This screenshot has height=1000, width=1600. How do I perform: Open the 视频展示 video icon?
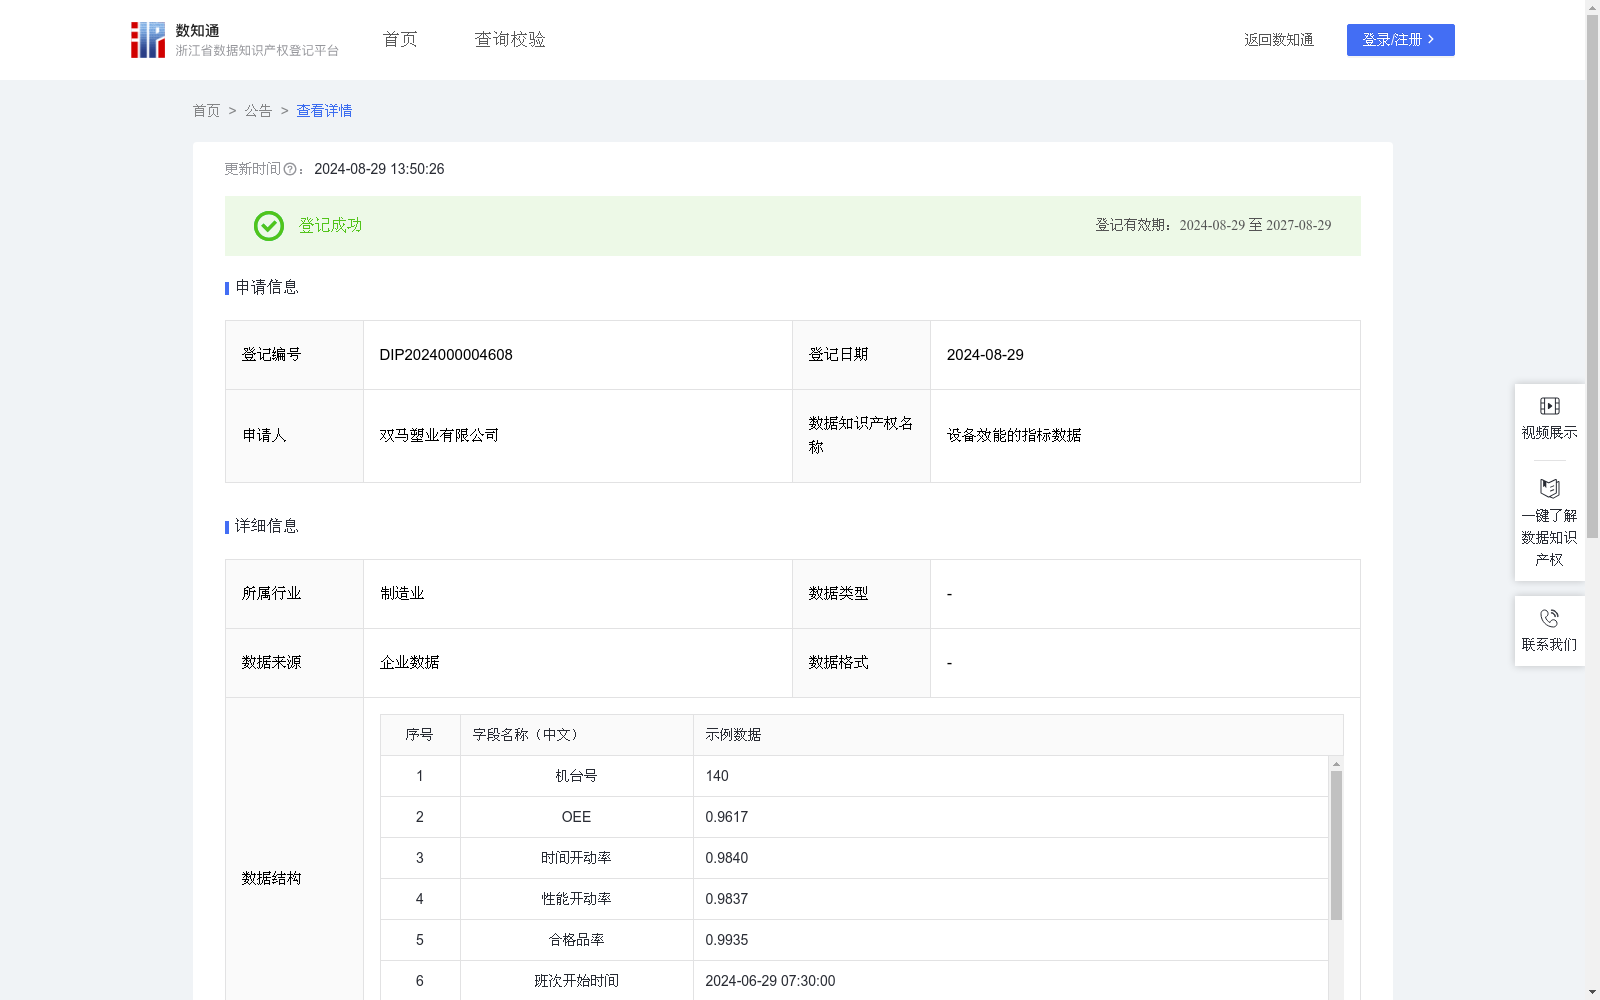[x=1549, y=406]
